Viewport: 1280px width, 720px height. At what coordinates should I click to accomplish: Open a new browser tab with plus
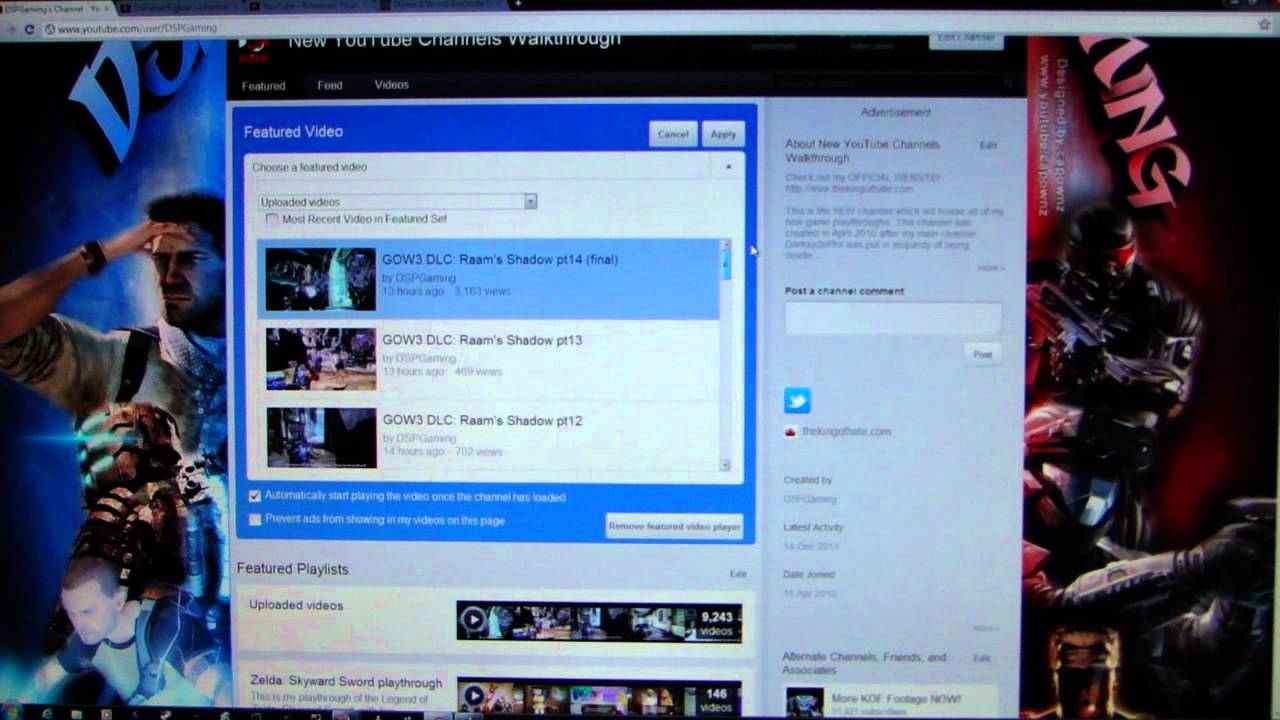[517, 4]
